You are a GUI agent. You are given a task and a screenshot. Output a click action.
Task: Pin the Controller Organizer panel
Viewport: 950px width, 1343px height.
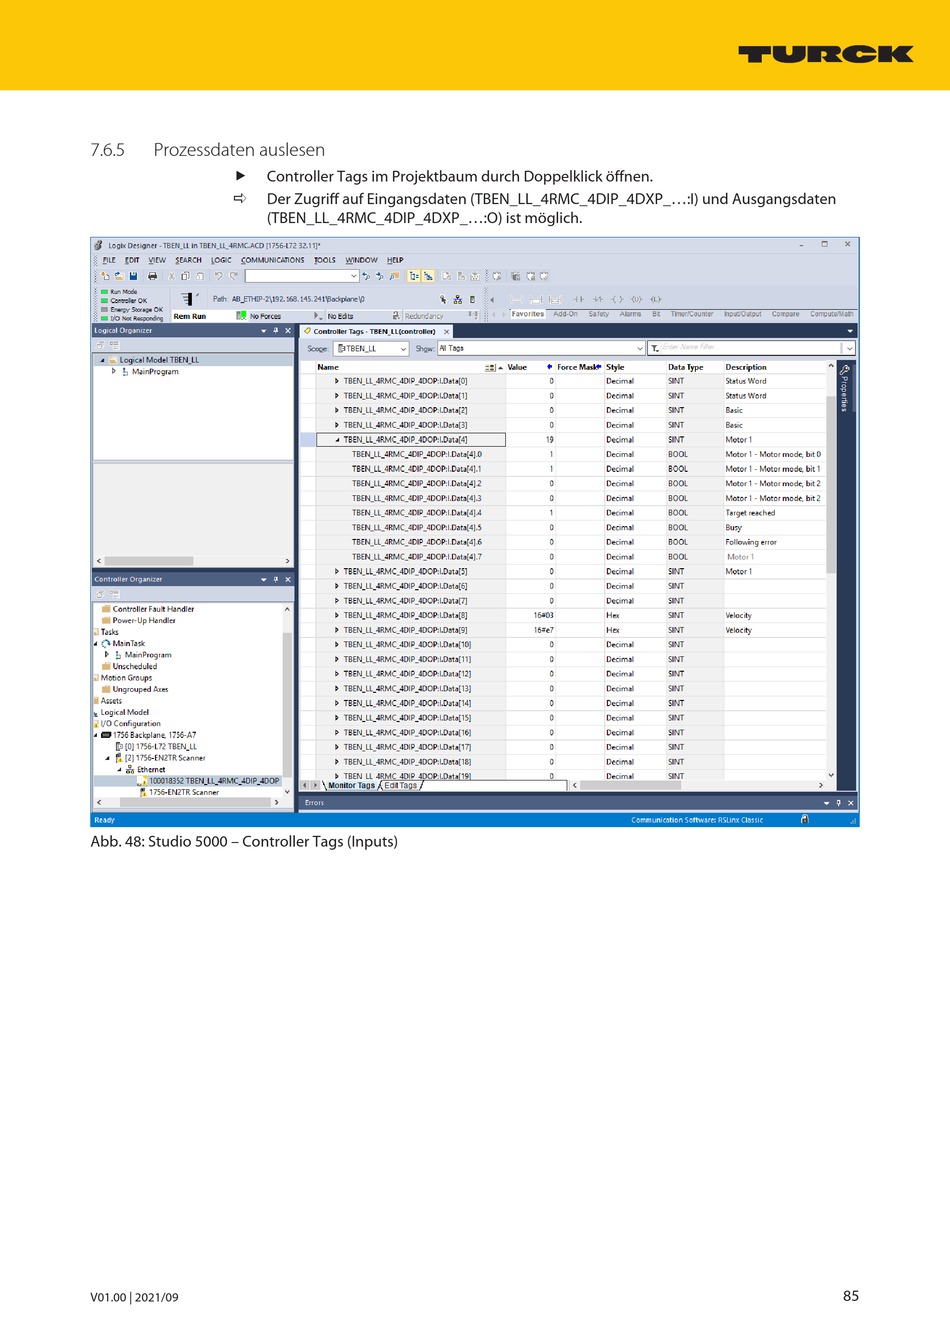276,580
